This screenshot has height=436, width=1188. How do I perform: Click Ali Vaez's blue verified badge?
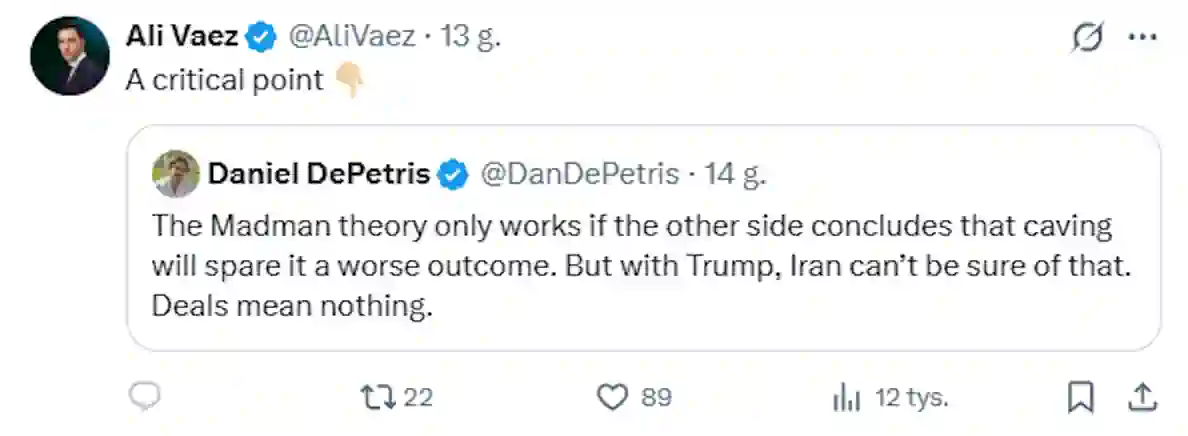[x=262, y=38]
